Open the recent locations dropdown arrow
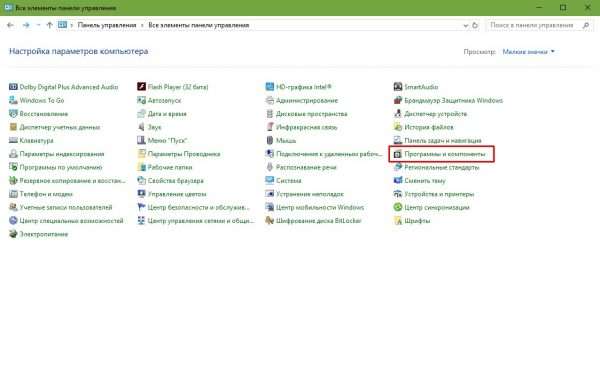 click(38, 25)
